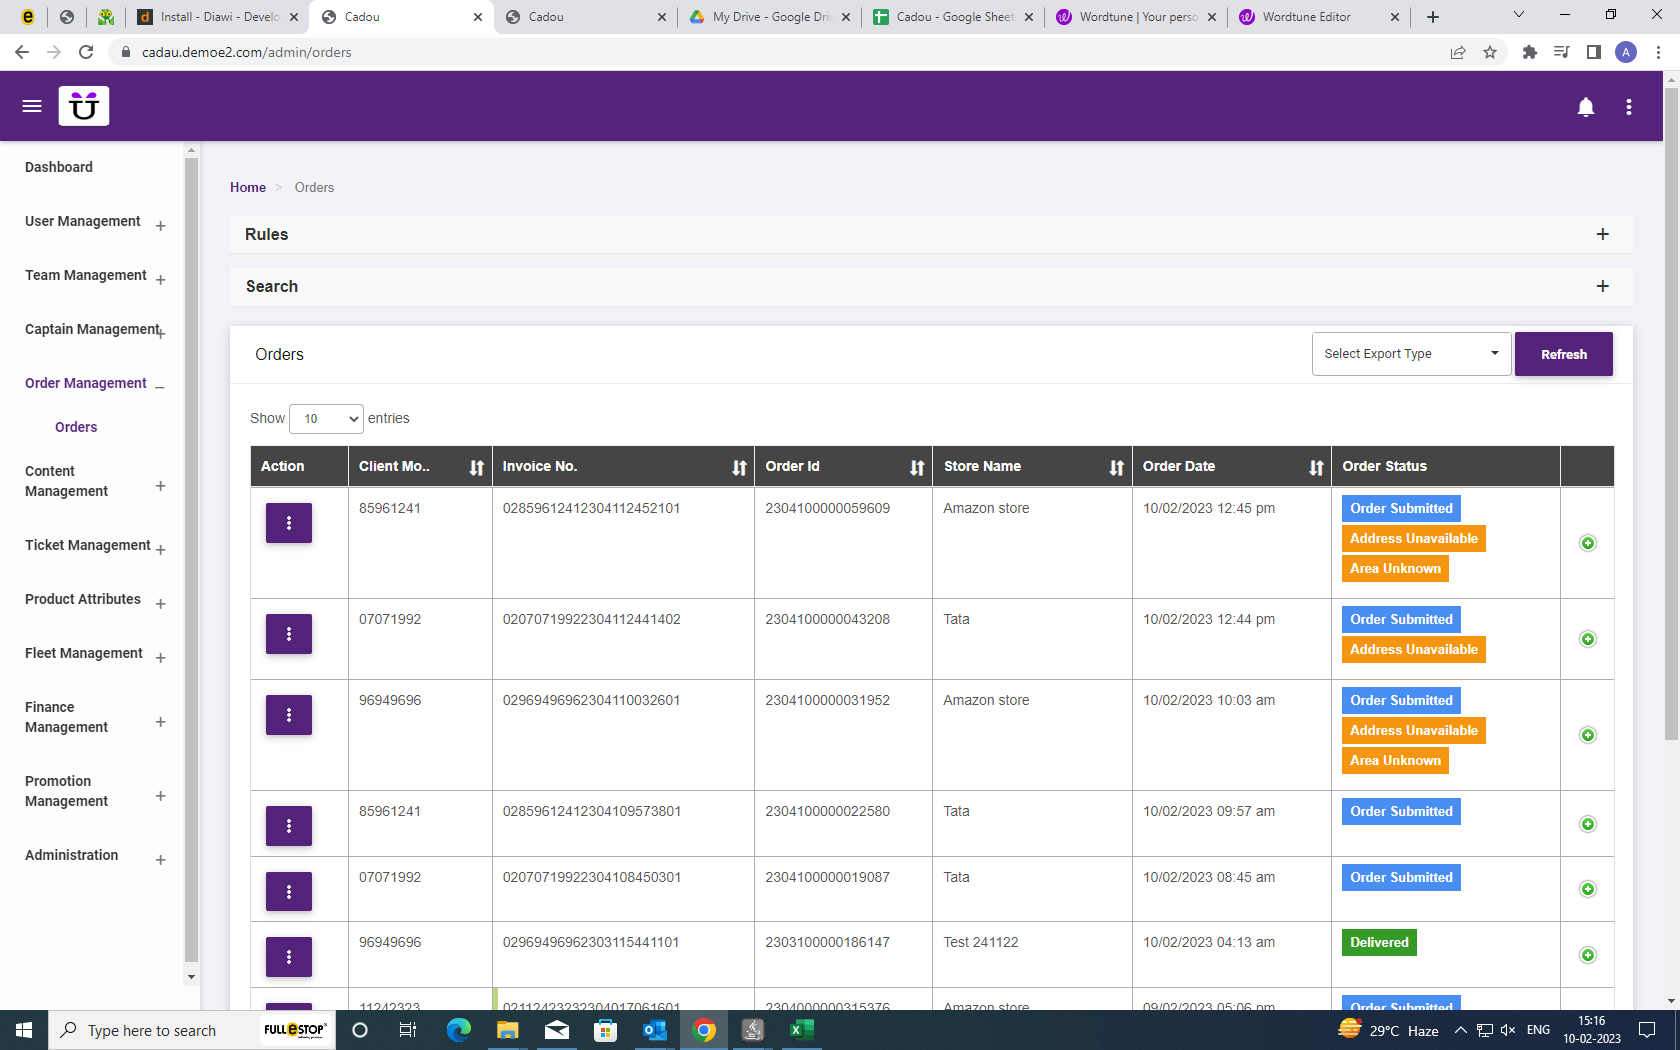
Task: Click the Cadou logo in header
Action: (x=84, y=106)
